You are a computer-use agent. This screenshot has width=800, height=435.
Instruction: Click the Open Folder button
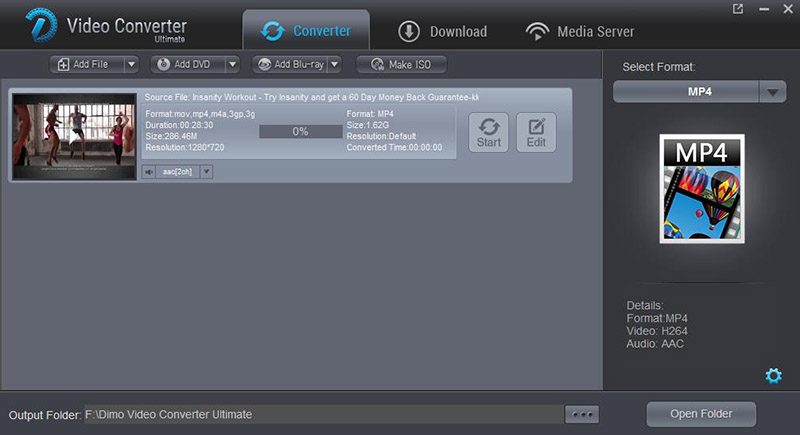coord(701,414)
